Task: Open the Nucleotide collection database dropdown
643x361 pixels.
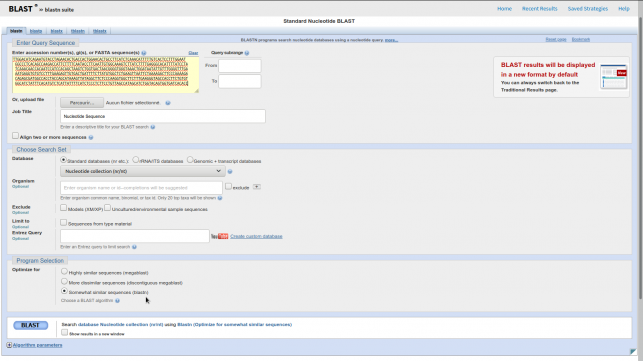Action: [143, 171]
